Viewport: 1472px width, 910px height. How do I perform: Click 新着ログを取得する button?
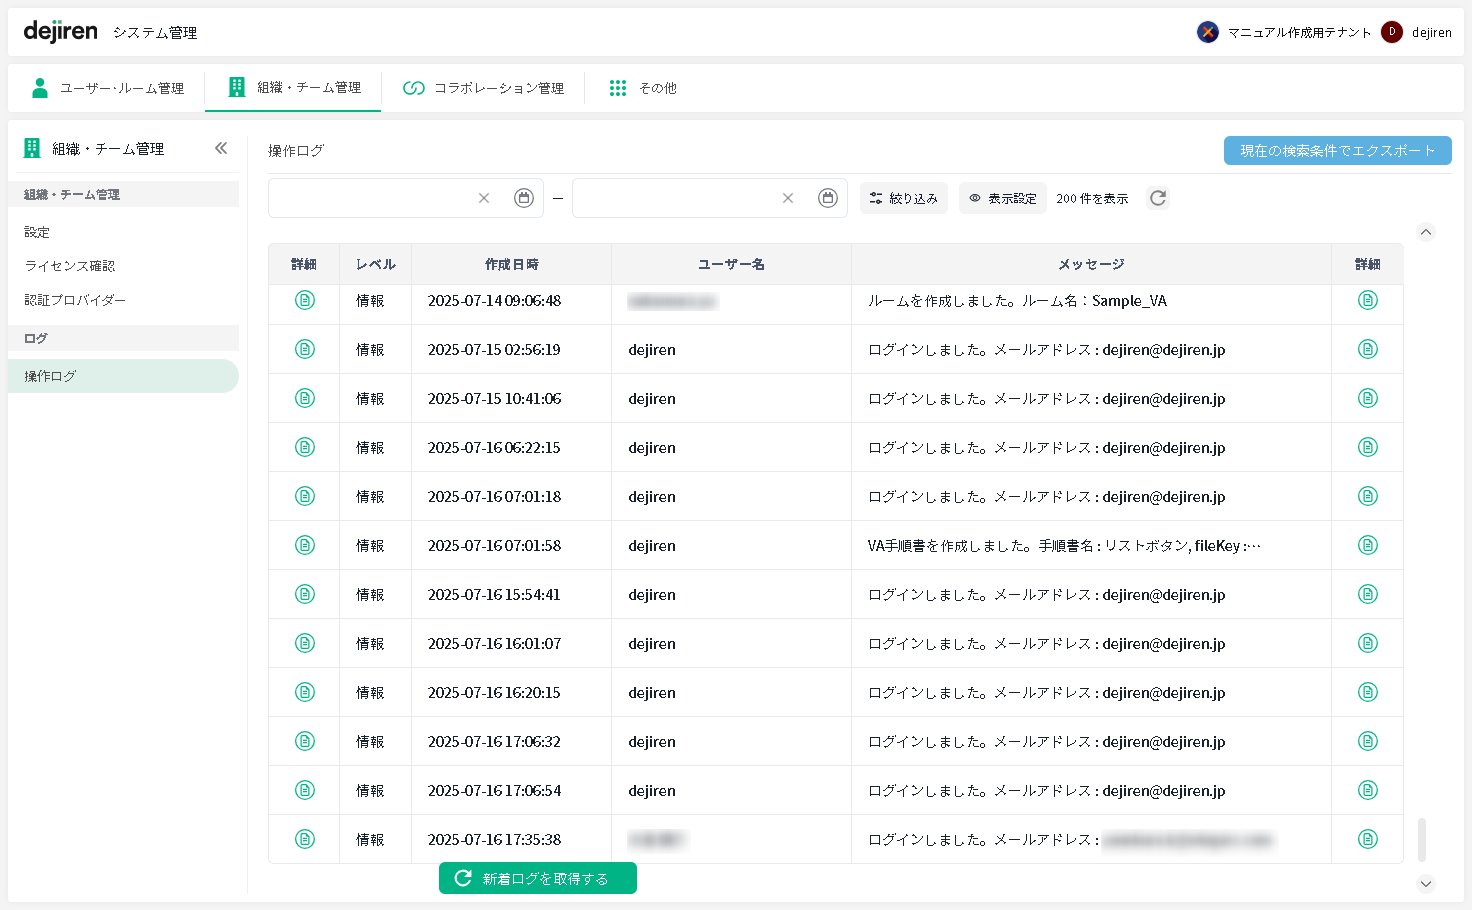[538, 878]
